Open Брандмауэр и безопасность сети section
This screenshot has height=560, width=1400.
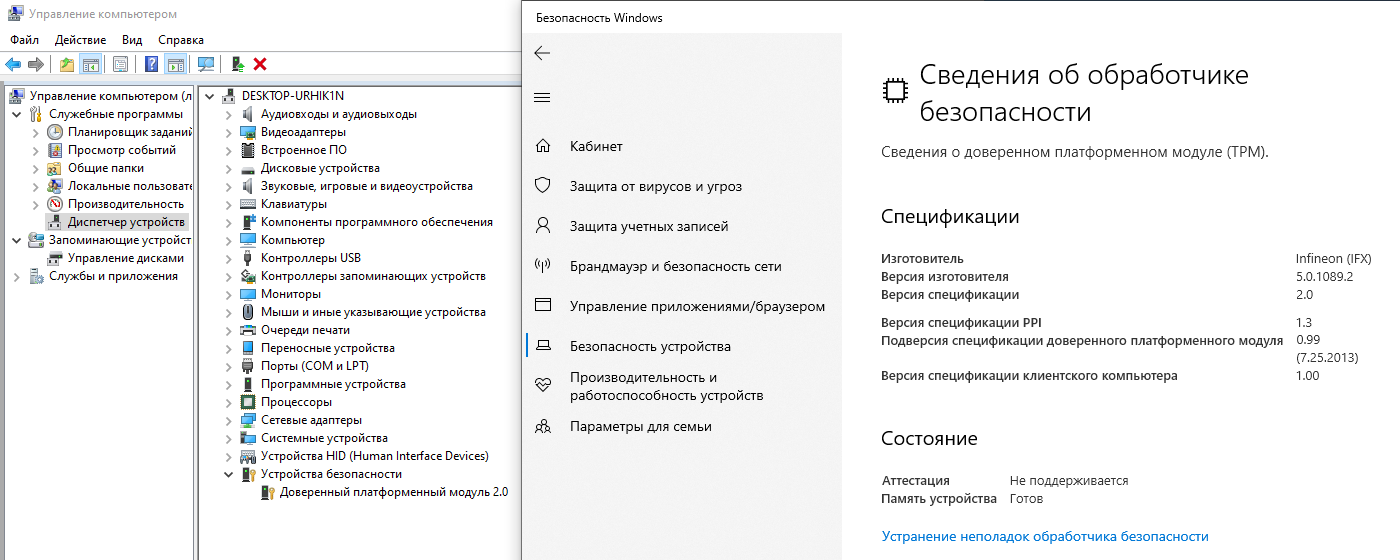click(x=675, y=266)
